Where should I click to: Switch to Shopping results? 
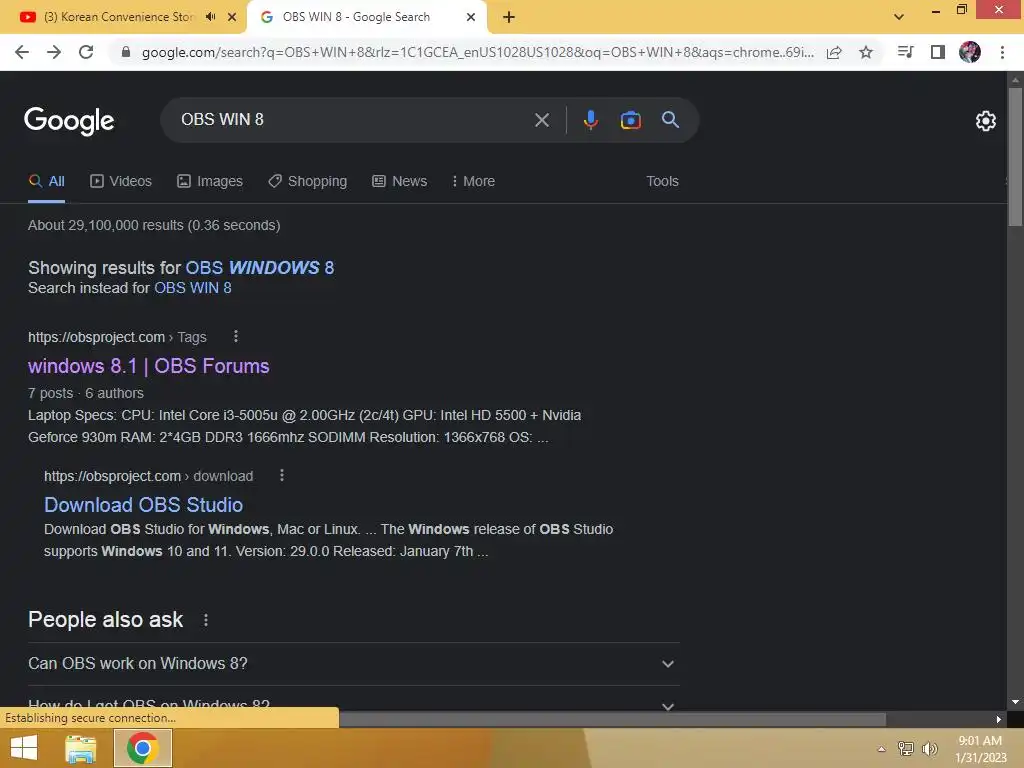[x=308, y=182]
